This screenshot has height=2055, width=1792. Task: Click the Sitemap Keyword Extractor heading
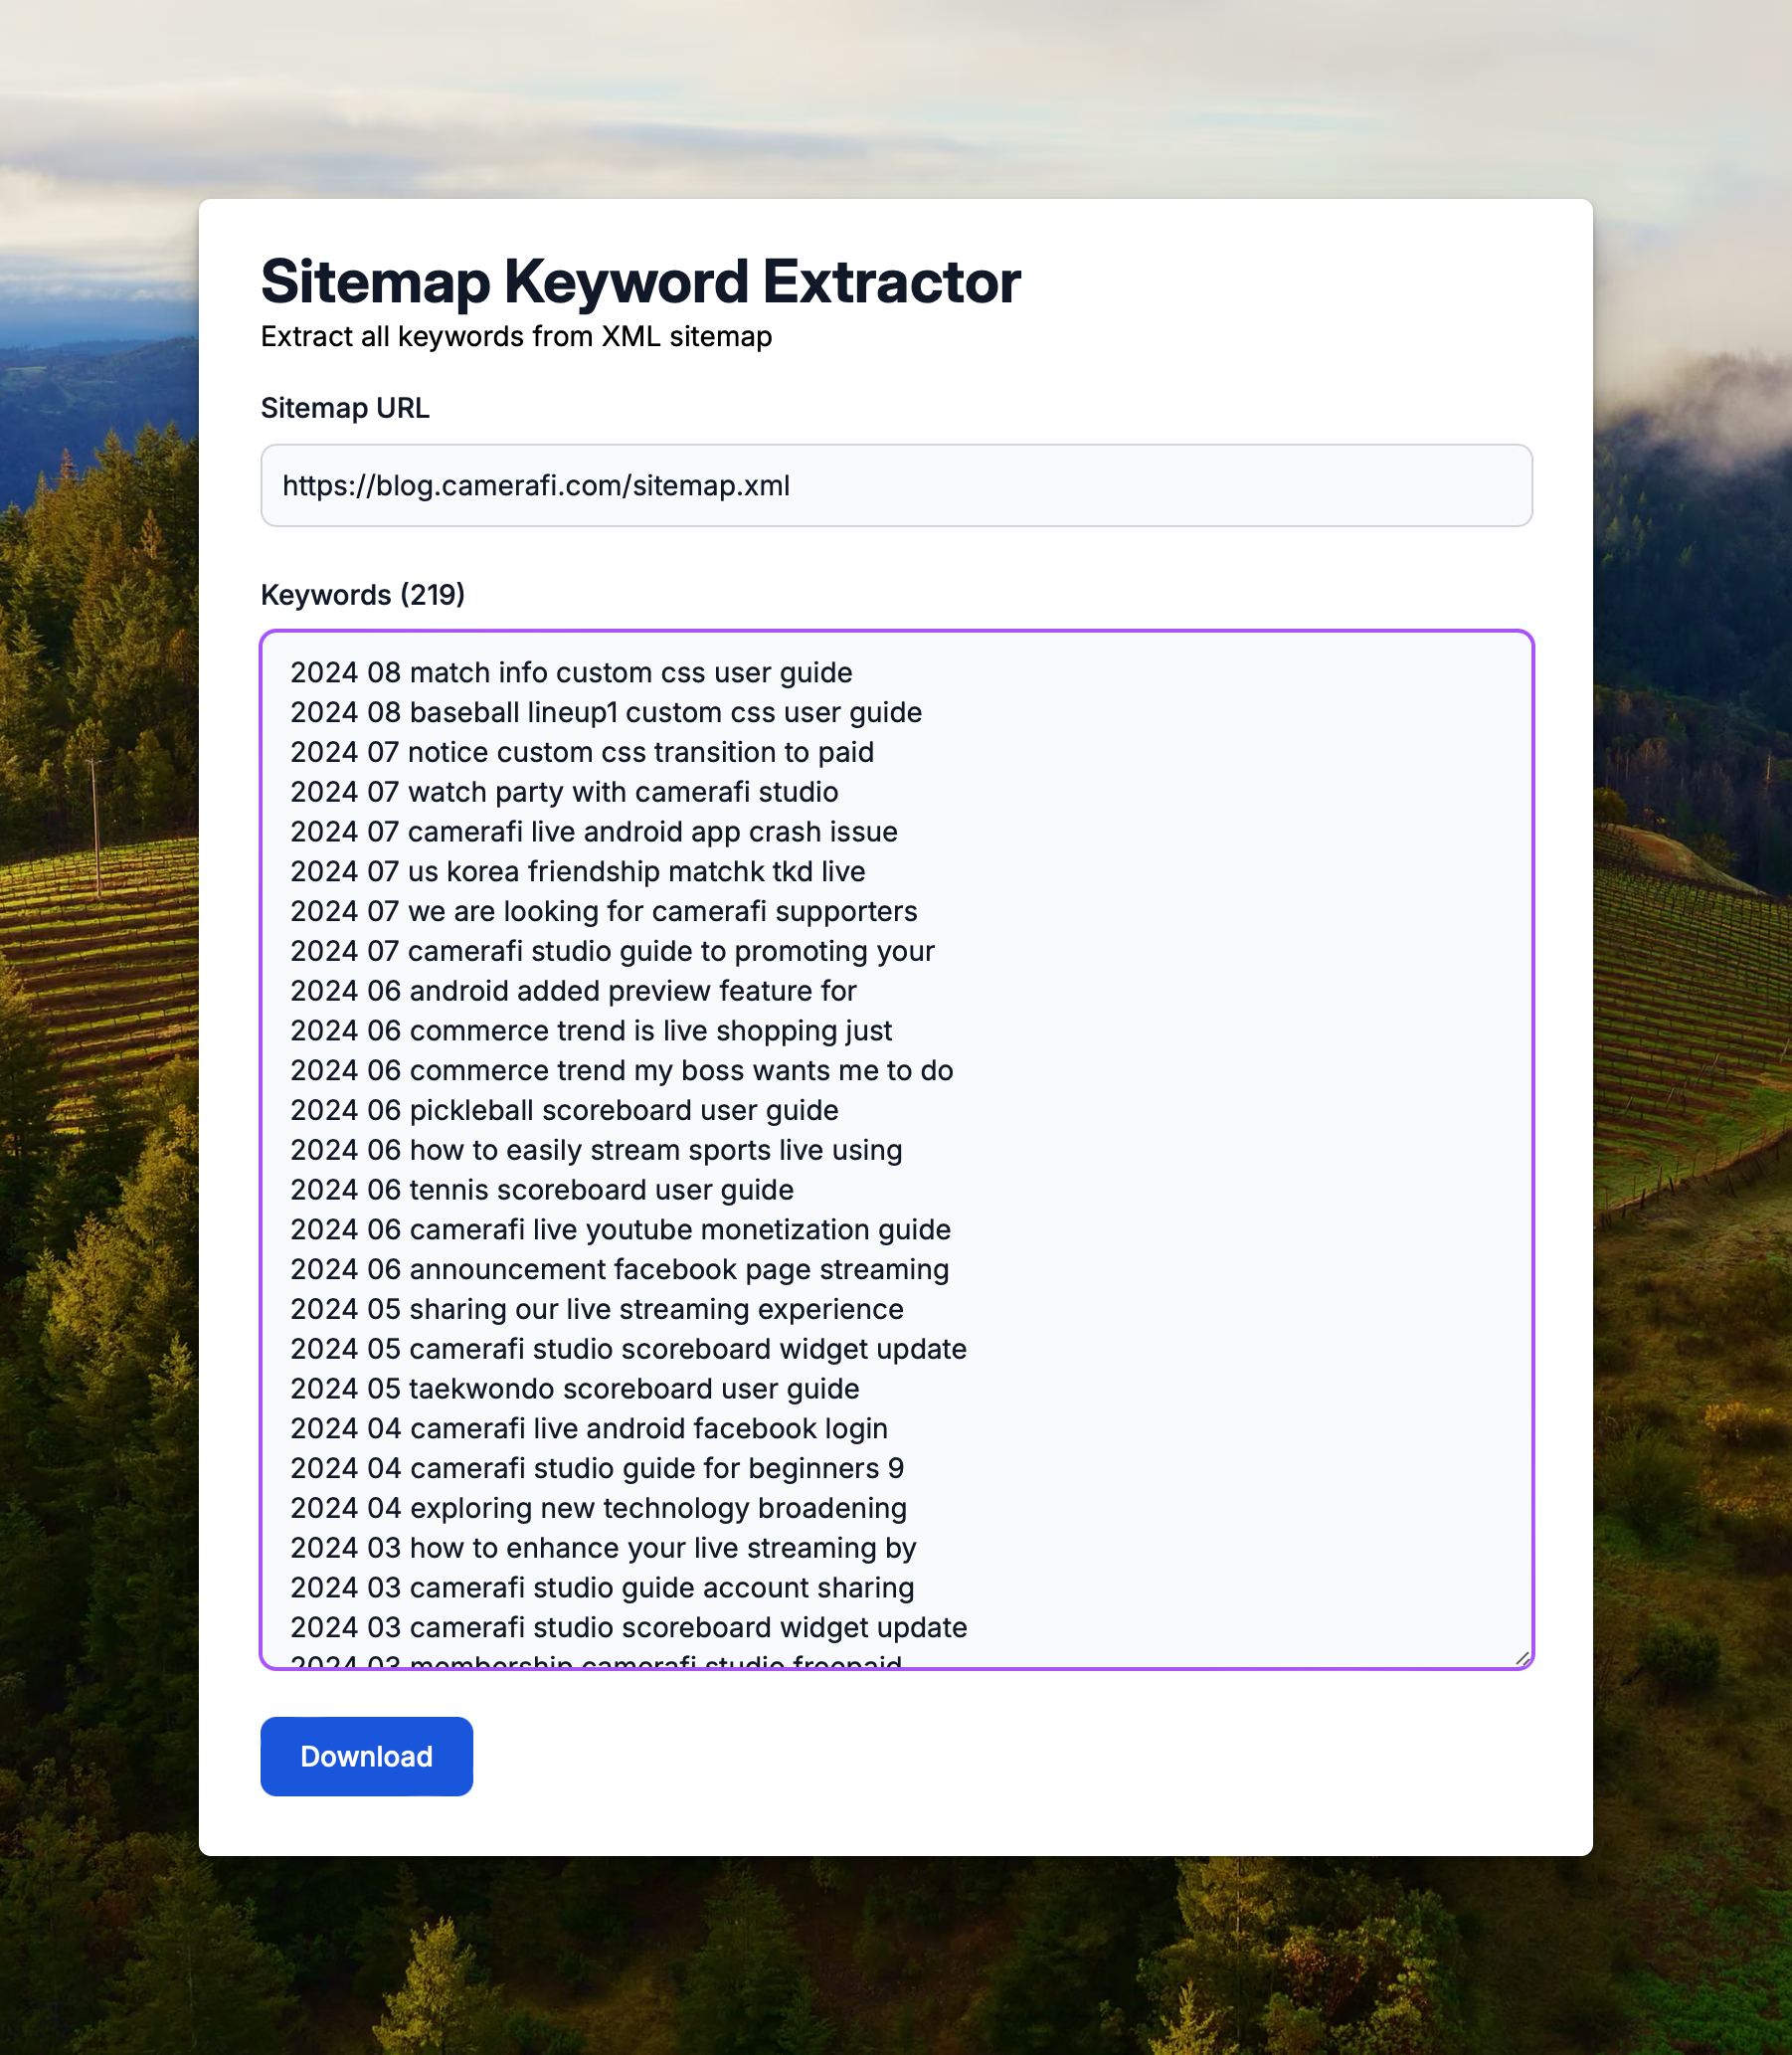pos(640,281)
